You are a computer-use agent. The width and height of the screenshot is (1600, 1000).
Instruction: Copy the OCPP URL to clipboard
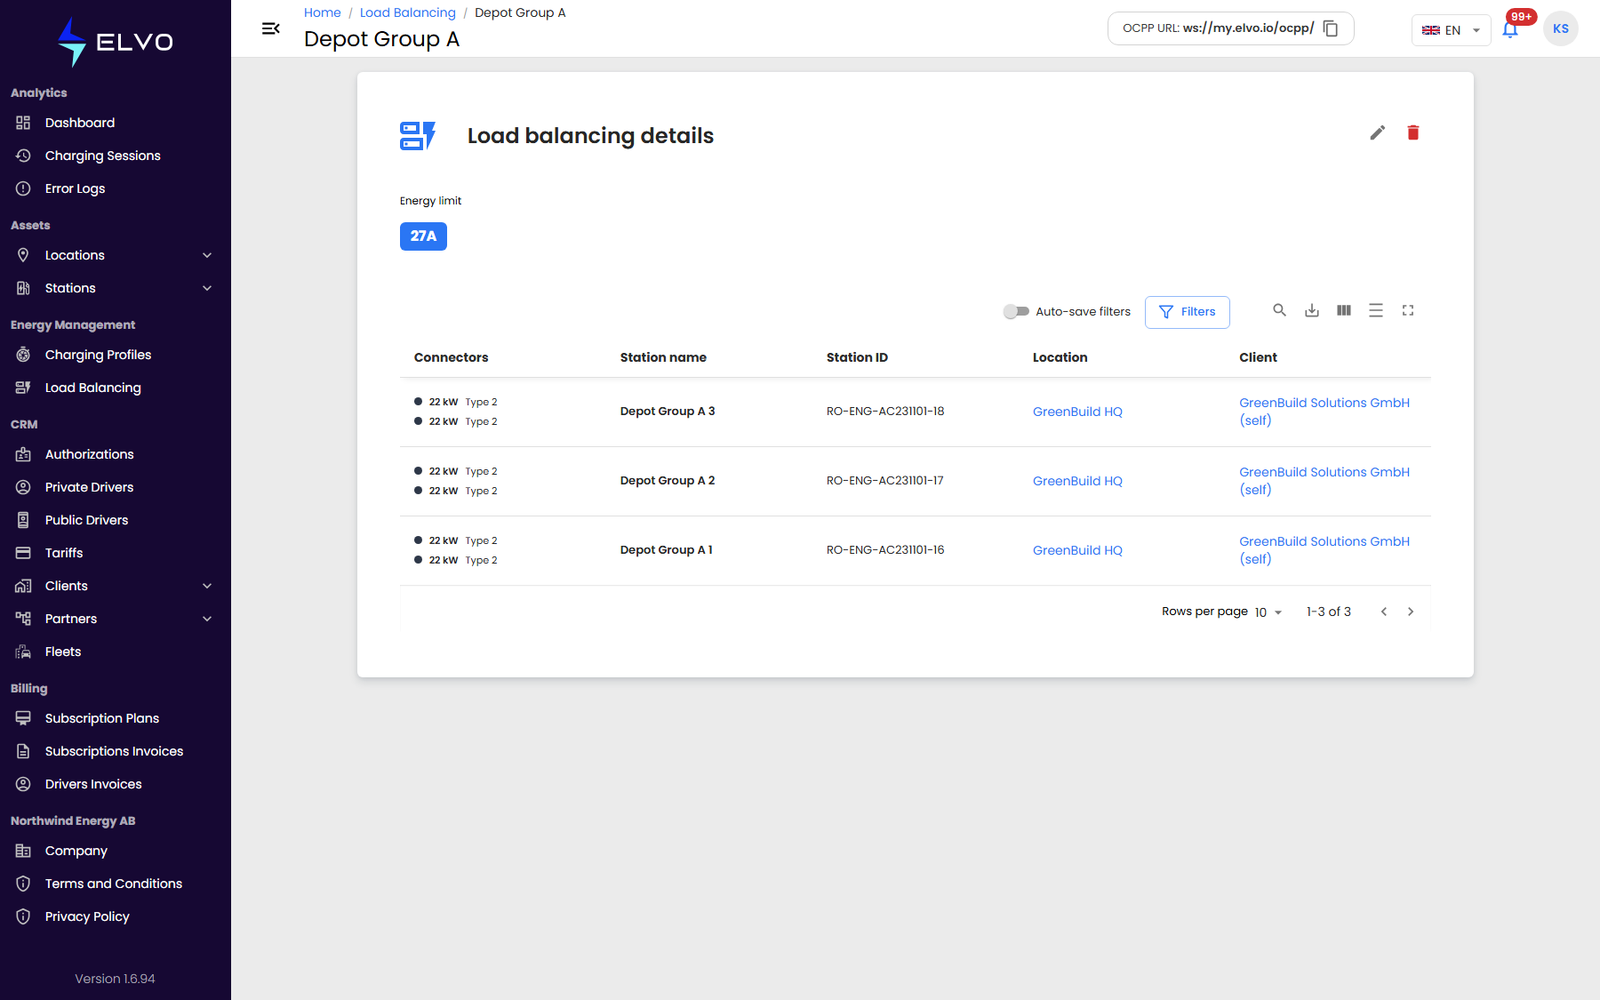[x=1330, y=29]
